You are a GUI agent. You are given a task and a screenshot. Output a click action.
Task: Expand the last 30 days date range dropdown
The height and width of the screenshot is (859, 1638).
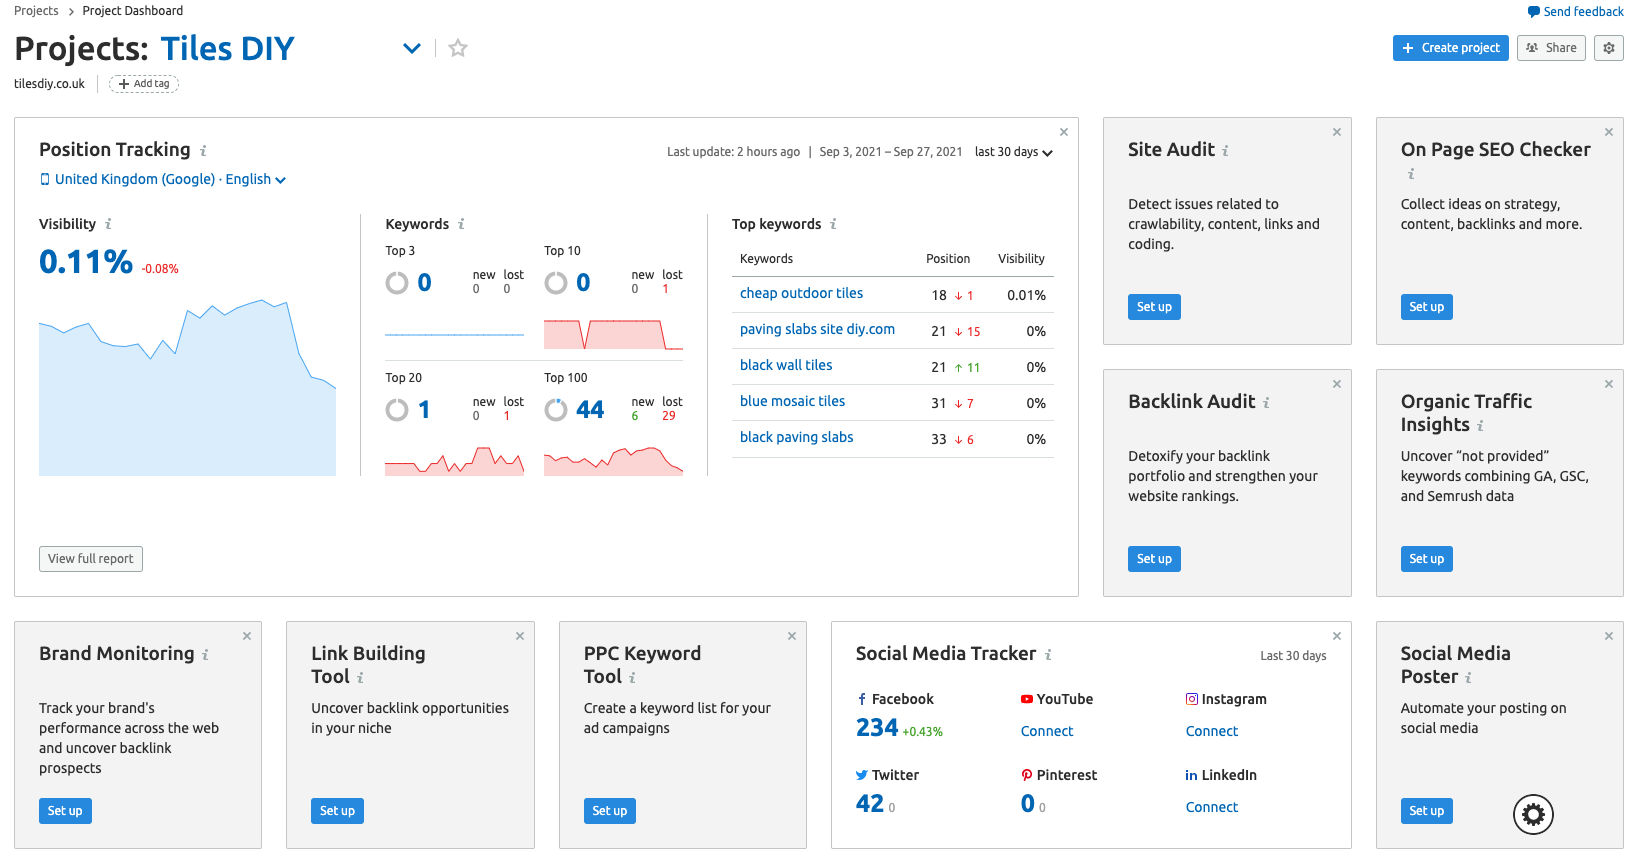pyautogui.click(x=1014, y=152)
